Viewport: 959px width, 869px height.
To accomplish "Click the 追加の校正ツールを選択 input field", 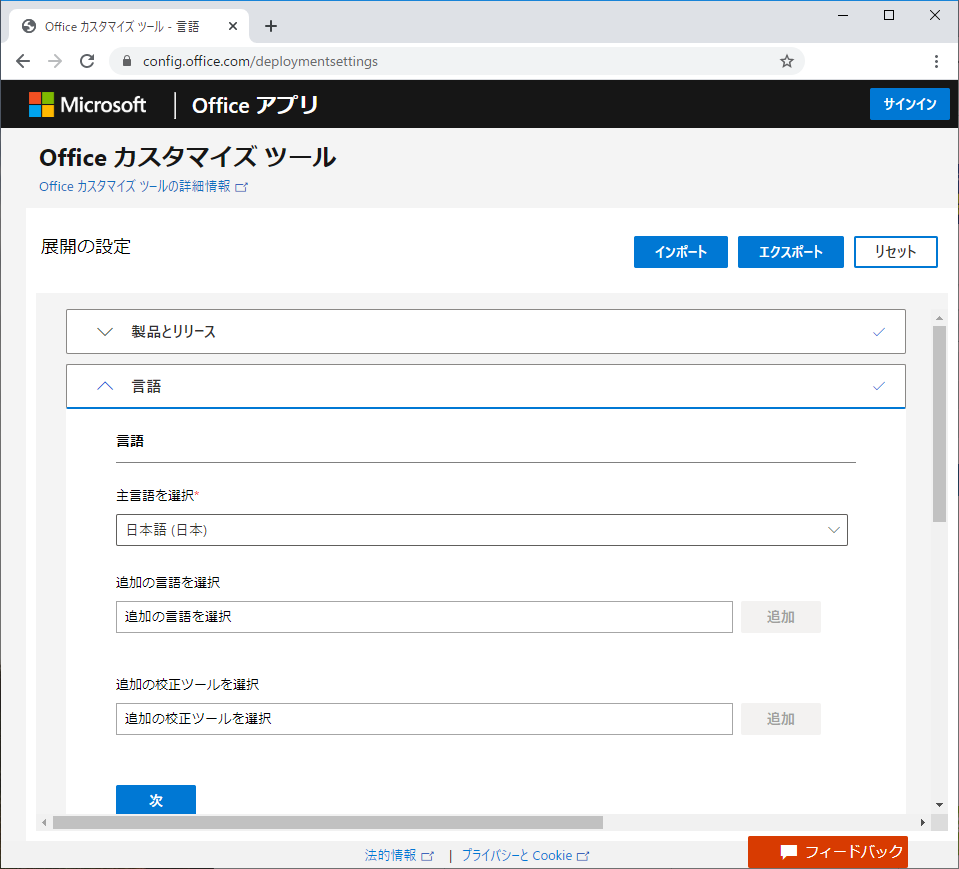I will (x=424, y=719).
